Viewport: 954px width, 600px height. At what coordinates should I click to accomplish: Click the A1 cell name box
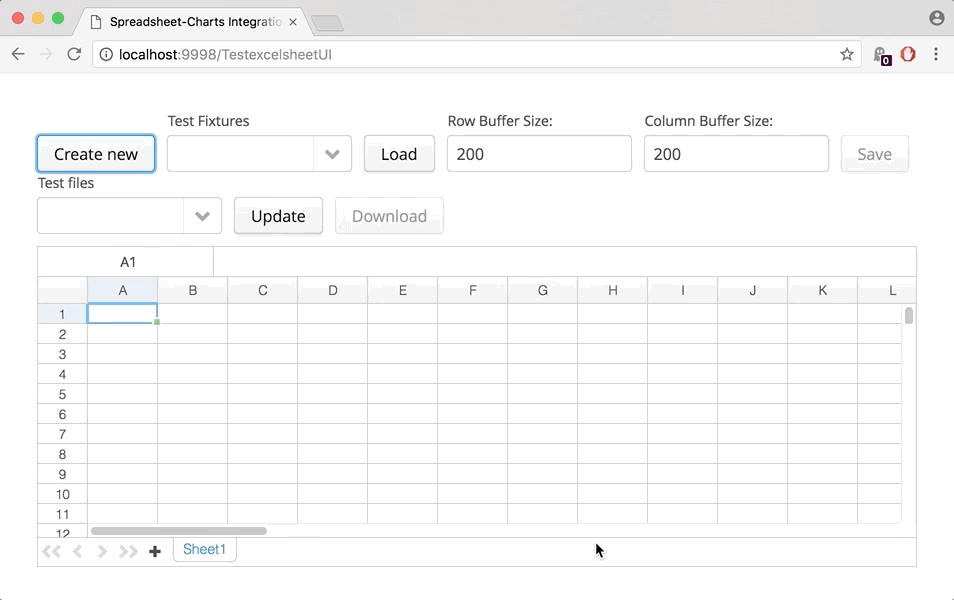tap(126, 262)
